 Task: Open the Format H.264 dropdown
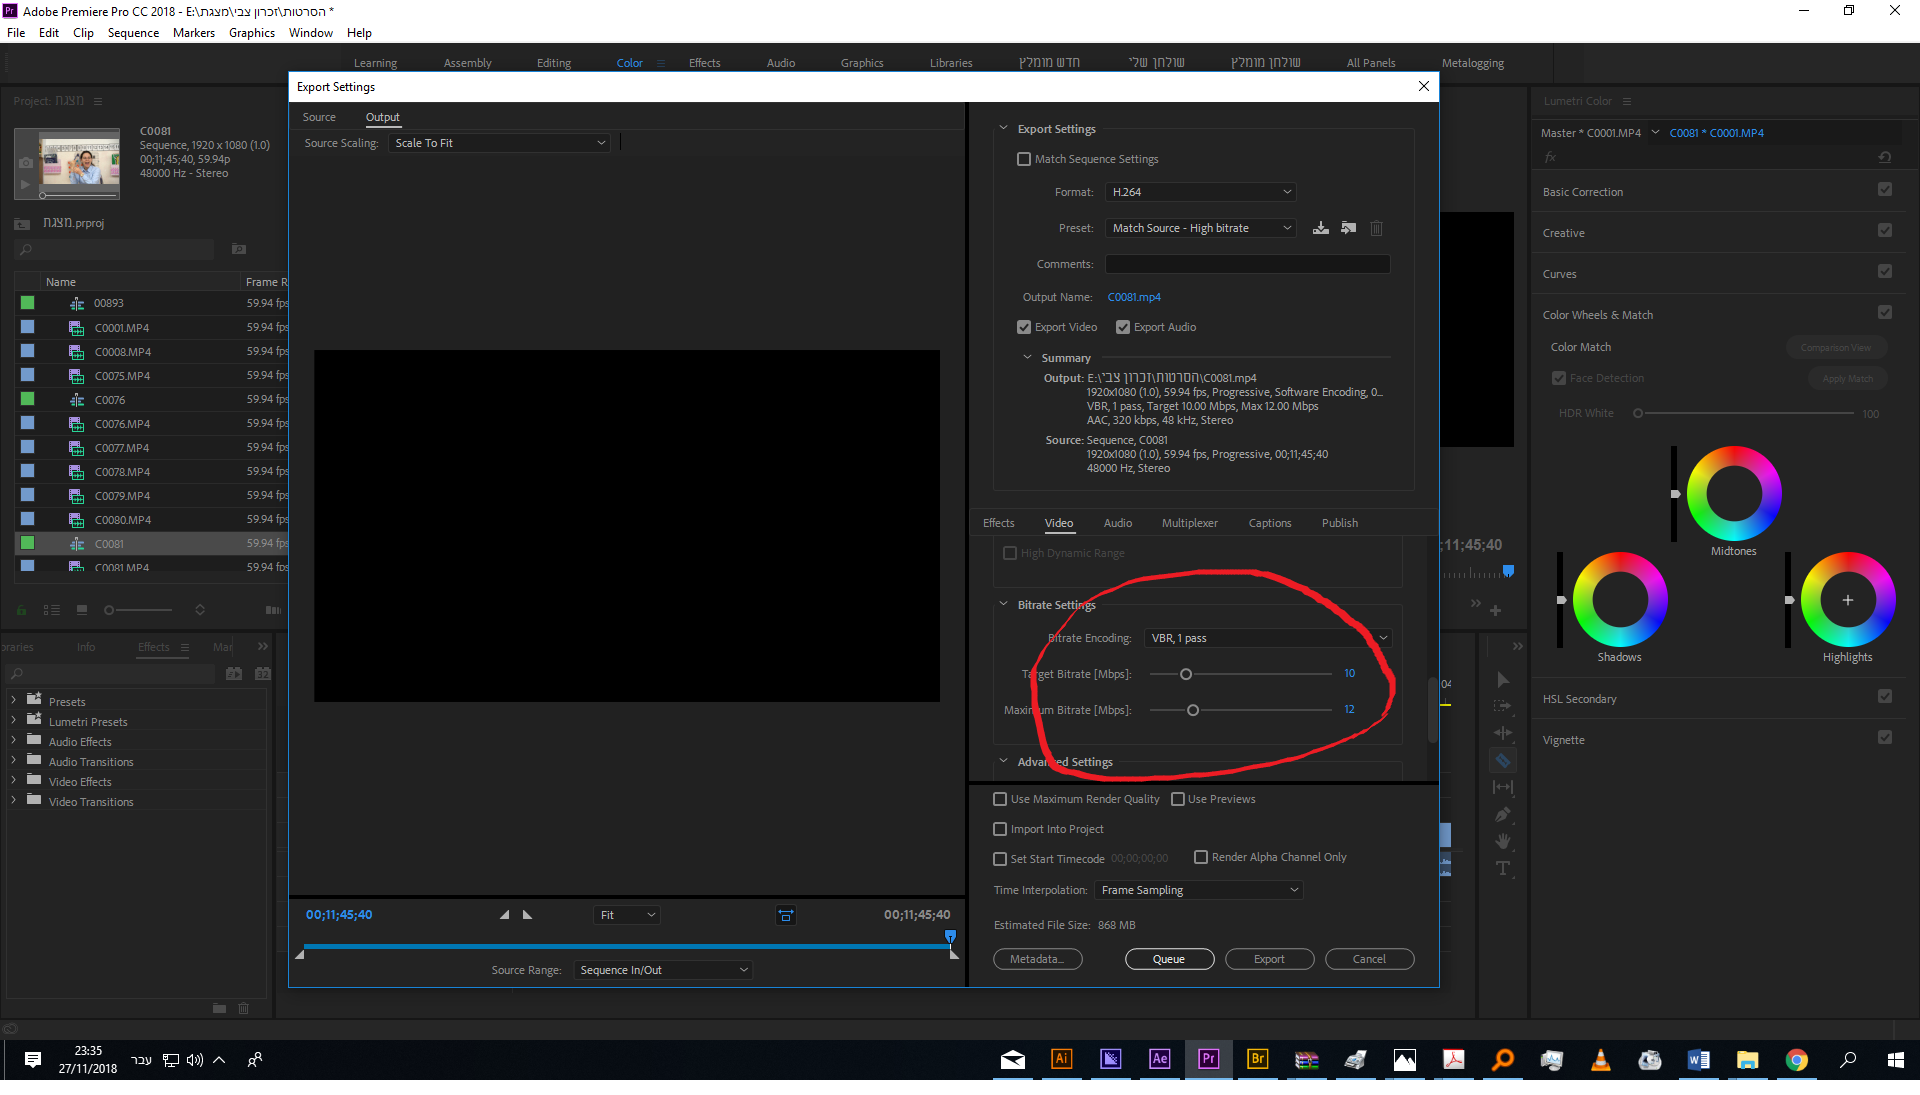[1201, 192]
